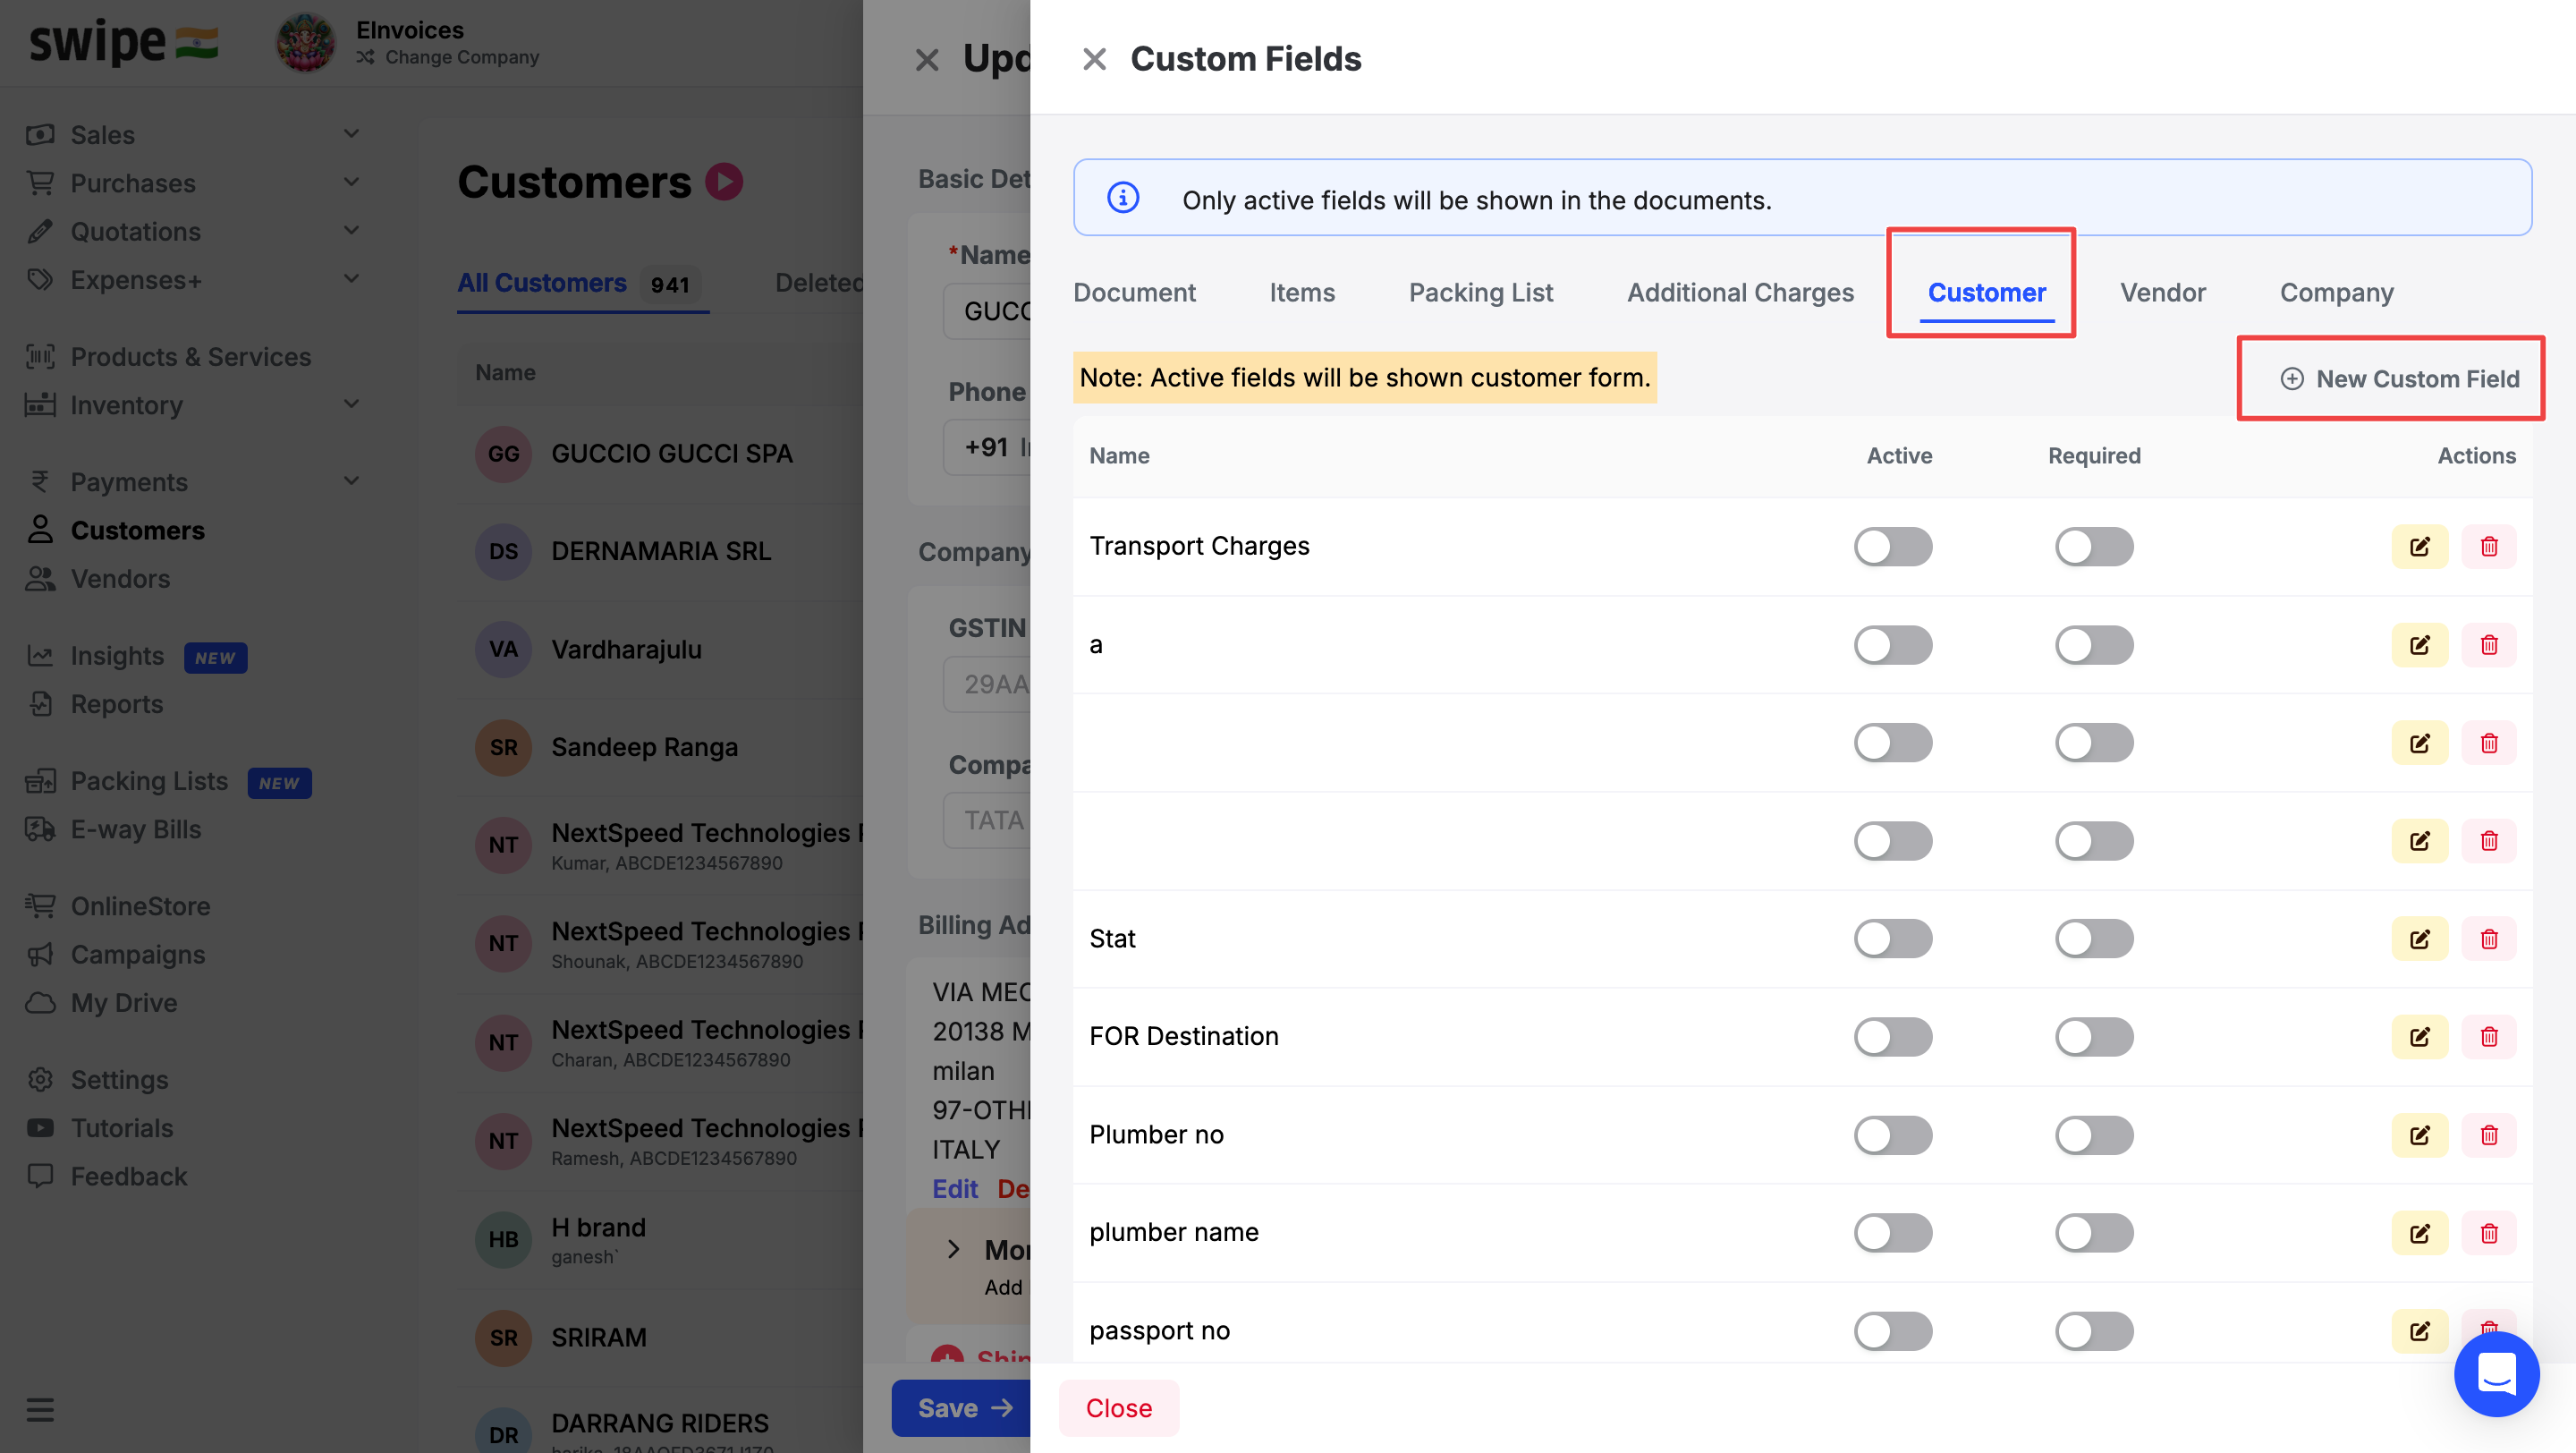This screenshot has height=1453, width=2576.
Task: Add a New Custom Field
Action: tap(2398, 379)
